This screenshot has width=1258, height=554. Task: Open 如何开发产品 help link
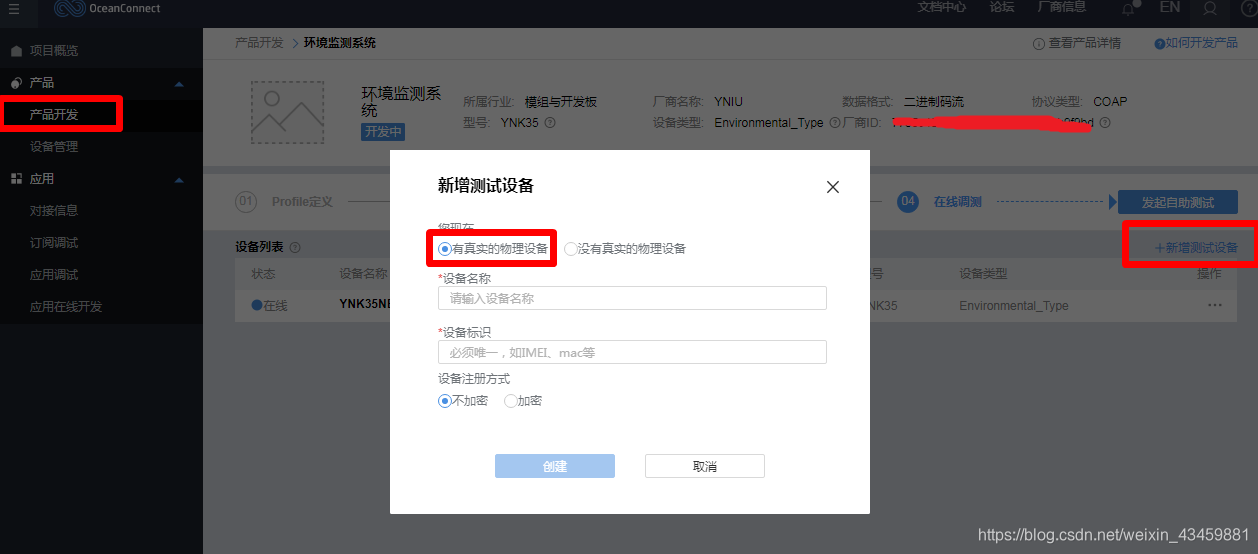click(x=1196, y=43)
